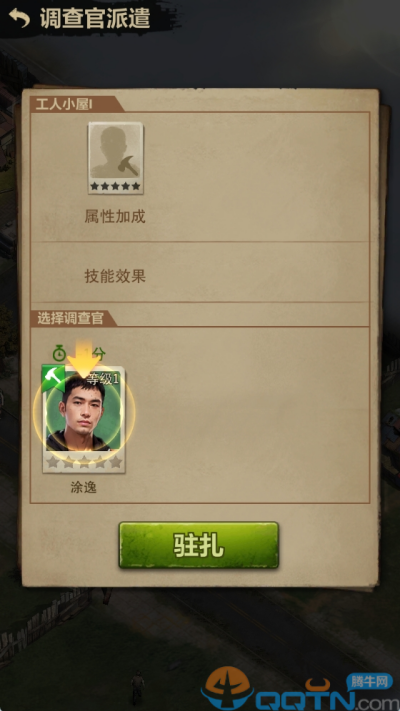Tap the empty investigator silhouette slot

[116, 158]
